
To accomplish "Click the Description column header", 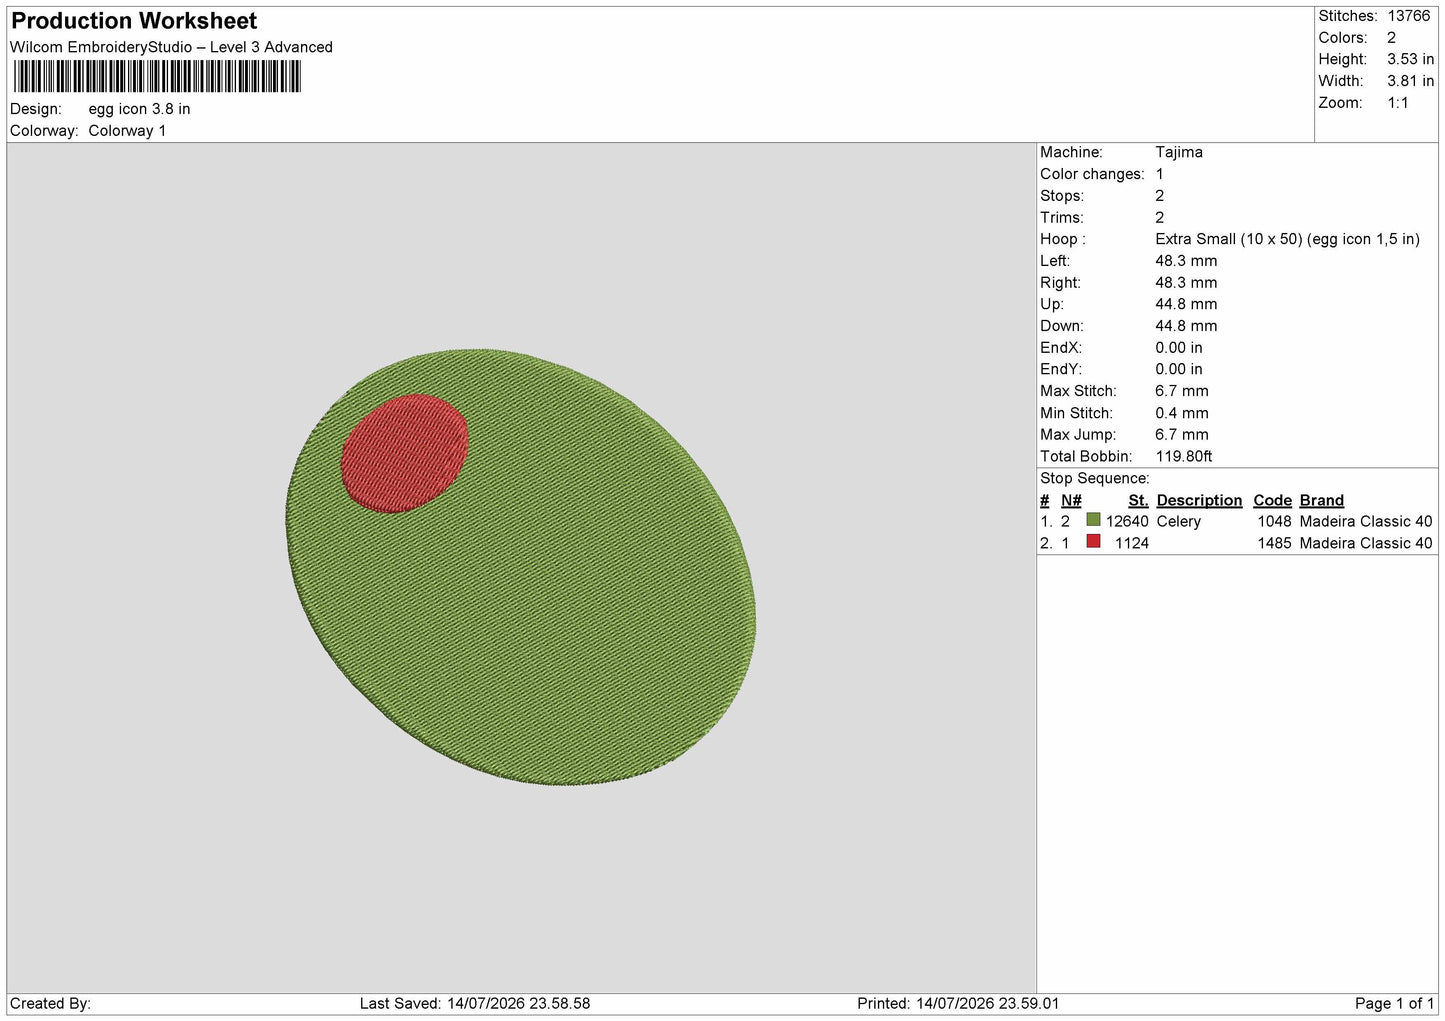I will pyautogui.click(x=1199, y=500).
